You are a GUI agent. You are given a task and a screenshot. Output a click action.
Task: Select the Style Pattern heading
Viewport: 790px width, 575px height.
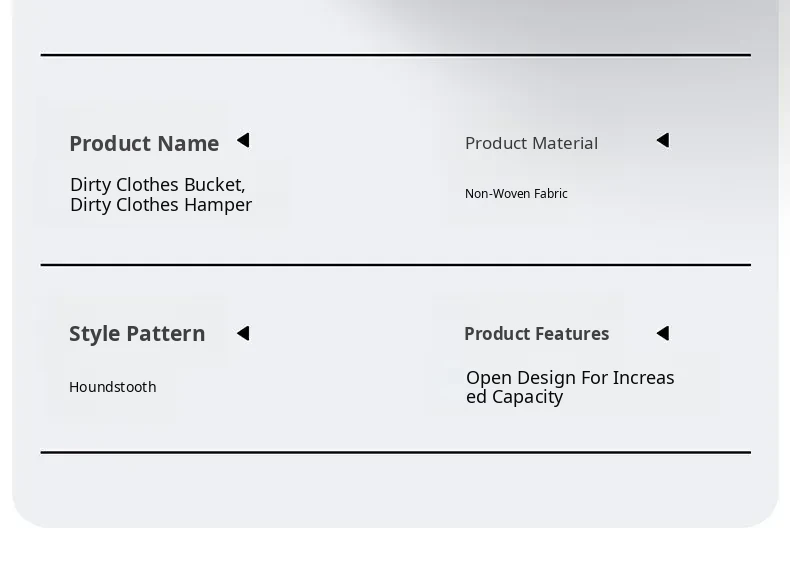(x=137, y=334)
